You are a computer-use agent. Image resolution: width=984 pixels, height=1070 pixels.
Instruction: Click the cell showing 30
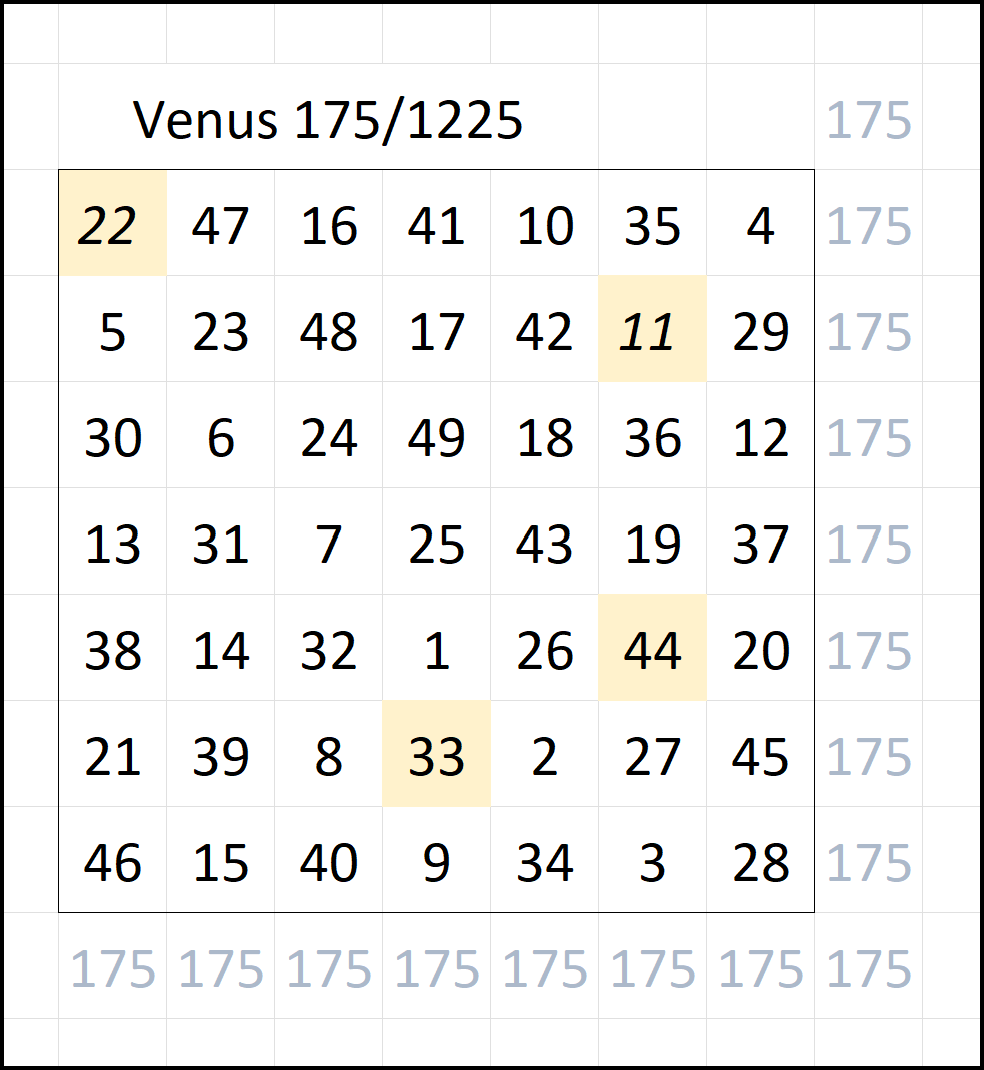coord(112,437)
